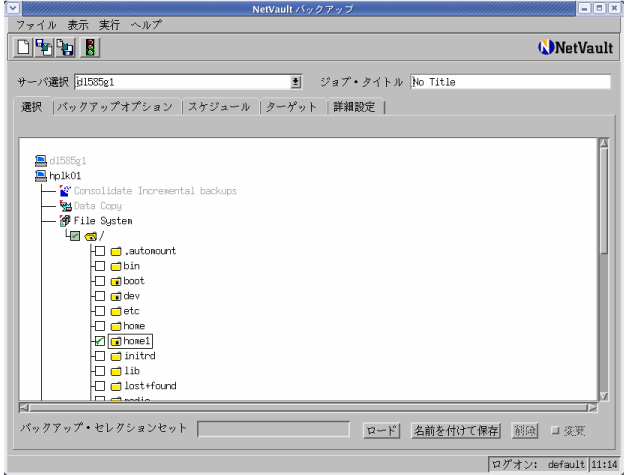Click the vertical scrollbar down arrow
Screen dimensions: 625x475
point(604,396)
